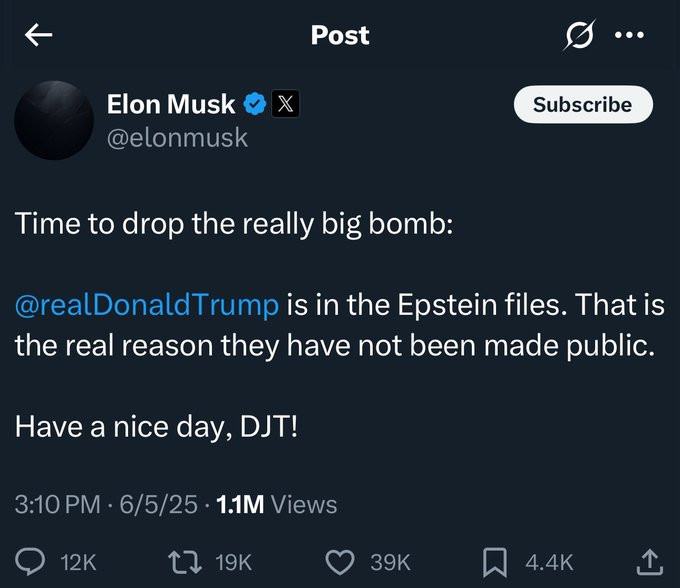Click the repost arrows icon
Image resolution: width=680 pixels, height=588 pixels.
point(185,561)
